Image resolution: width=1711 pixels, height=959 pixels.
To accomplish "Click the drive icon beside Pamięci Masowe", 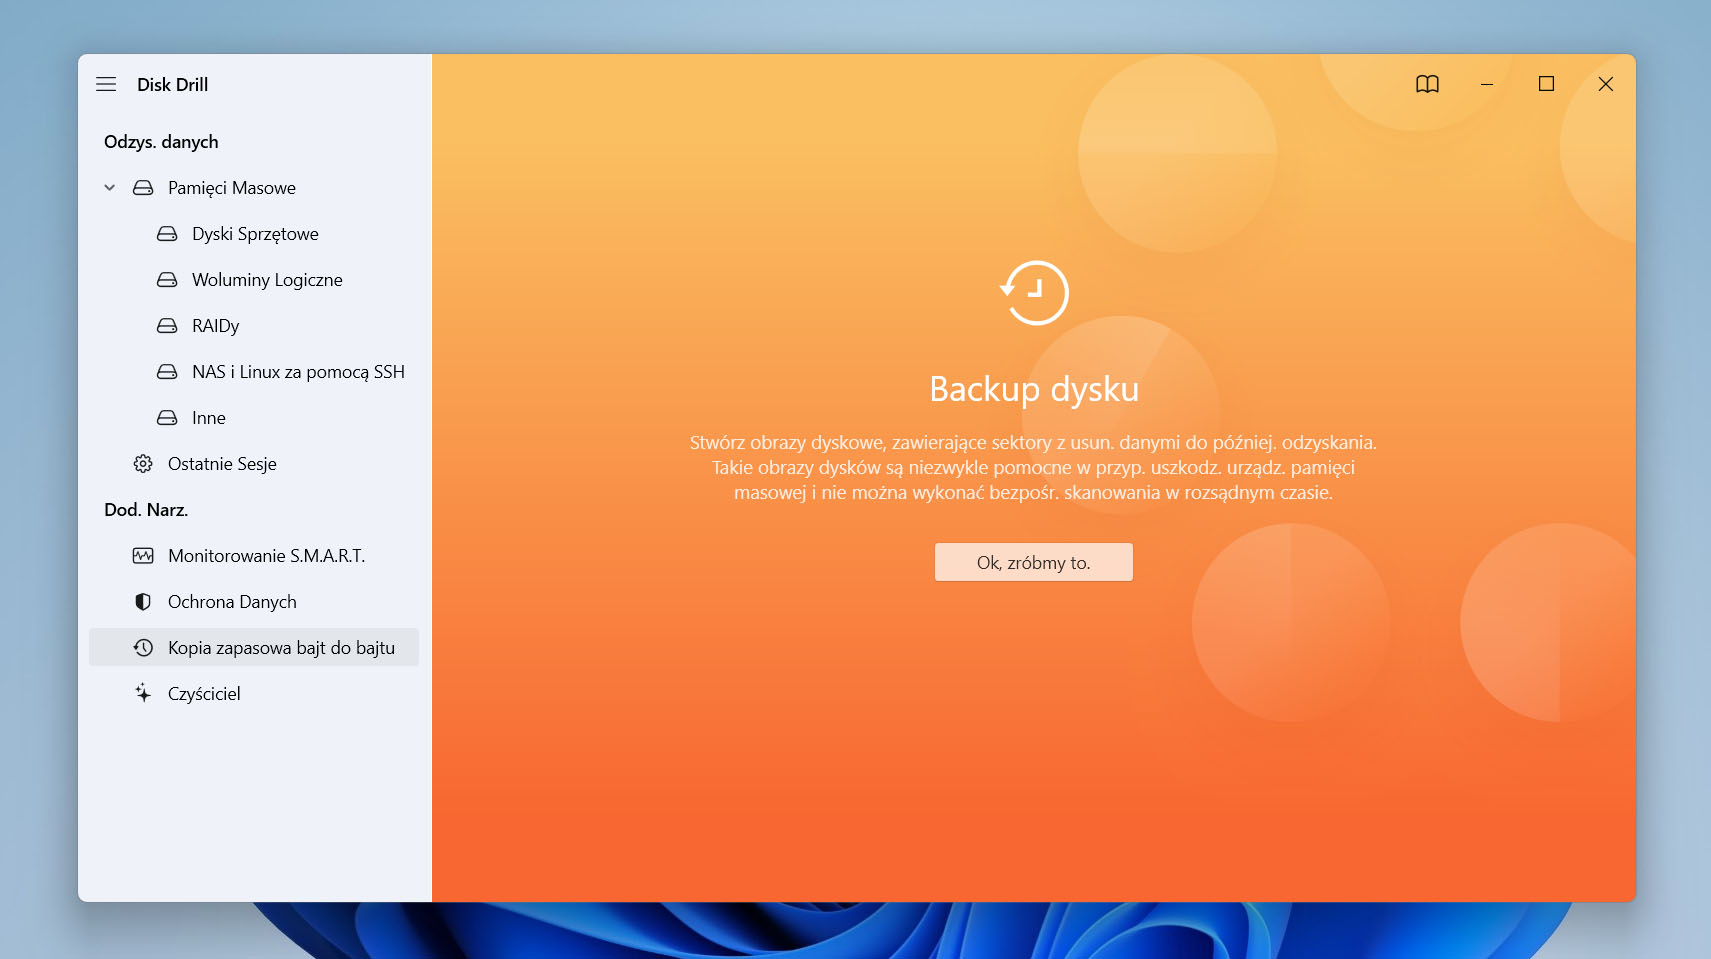I will click(x=143, y=188).
